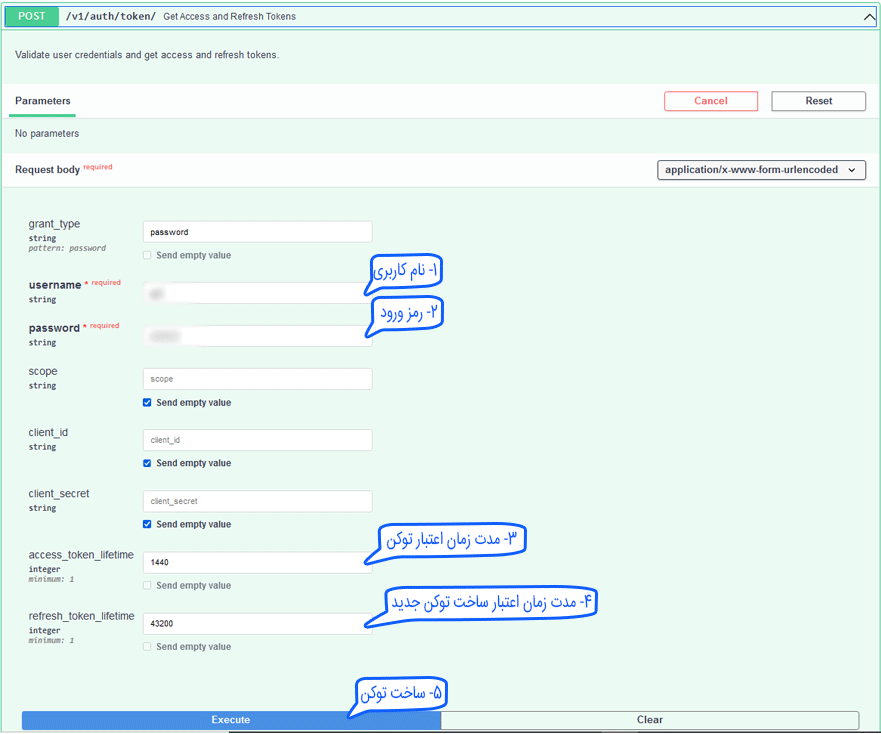Uncheck Send empty value under client_id
Viewport: 881px width, 734px height.
148,464
